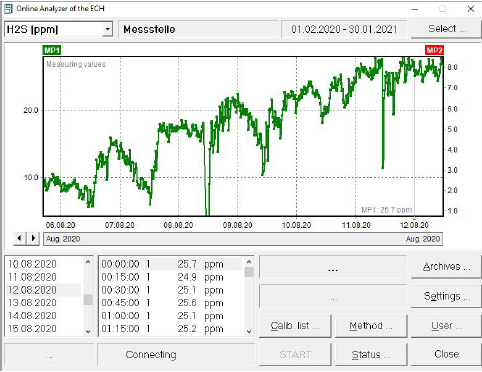Open the Status... dialog
Image resolution: width=482 pixels, height=372 pixels.
point(371,355)
